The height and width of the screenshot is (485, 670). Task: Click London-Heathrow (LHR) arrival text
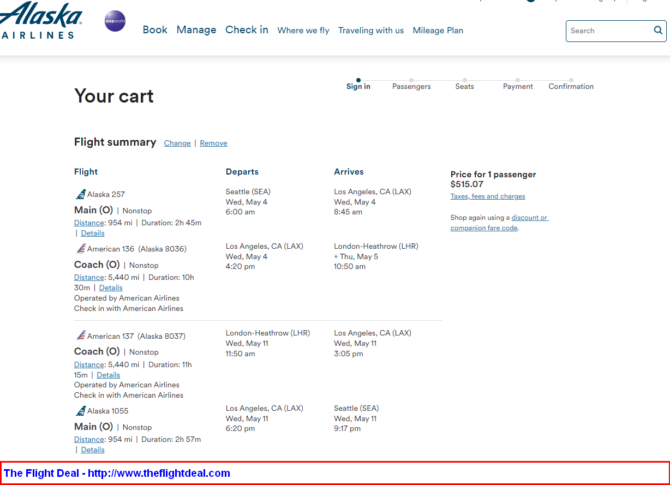pos(376,246)
